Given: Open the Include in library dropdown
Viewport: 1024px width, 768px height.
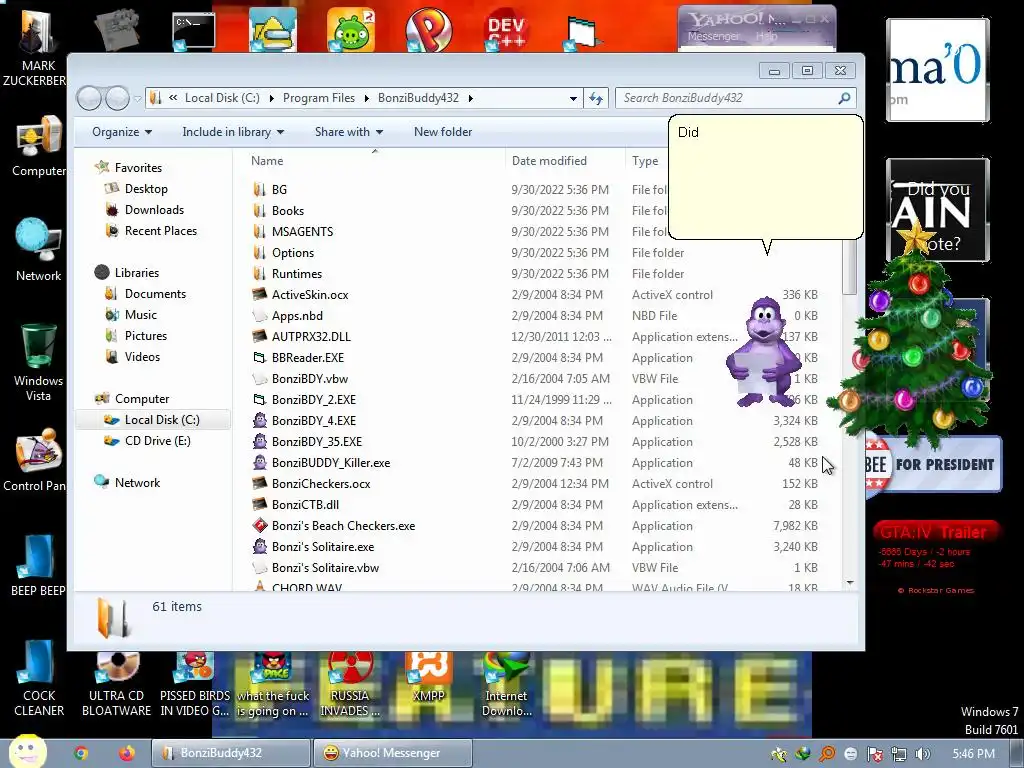Looking at the screenshot, I should [x=233, y=132].
